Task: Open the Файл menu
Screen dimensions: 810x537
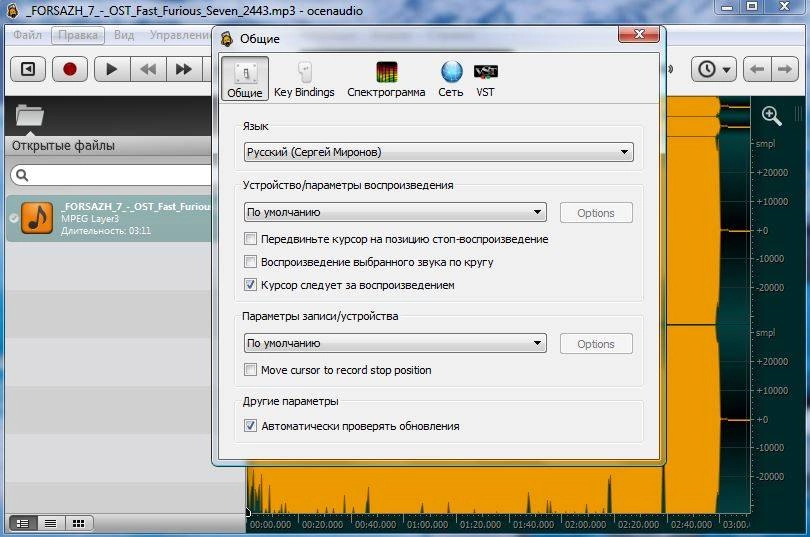Action: tap(27, 35)
